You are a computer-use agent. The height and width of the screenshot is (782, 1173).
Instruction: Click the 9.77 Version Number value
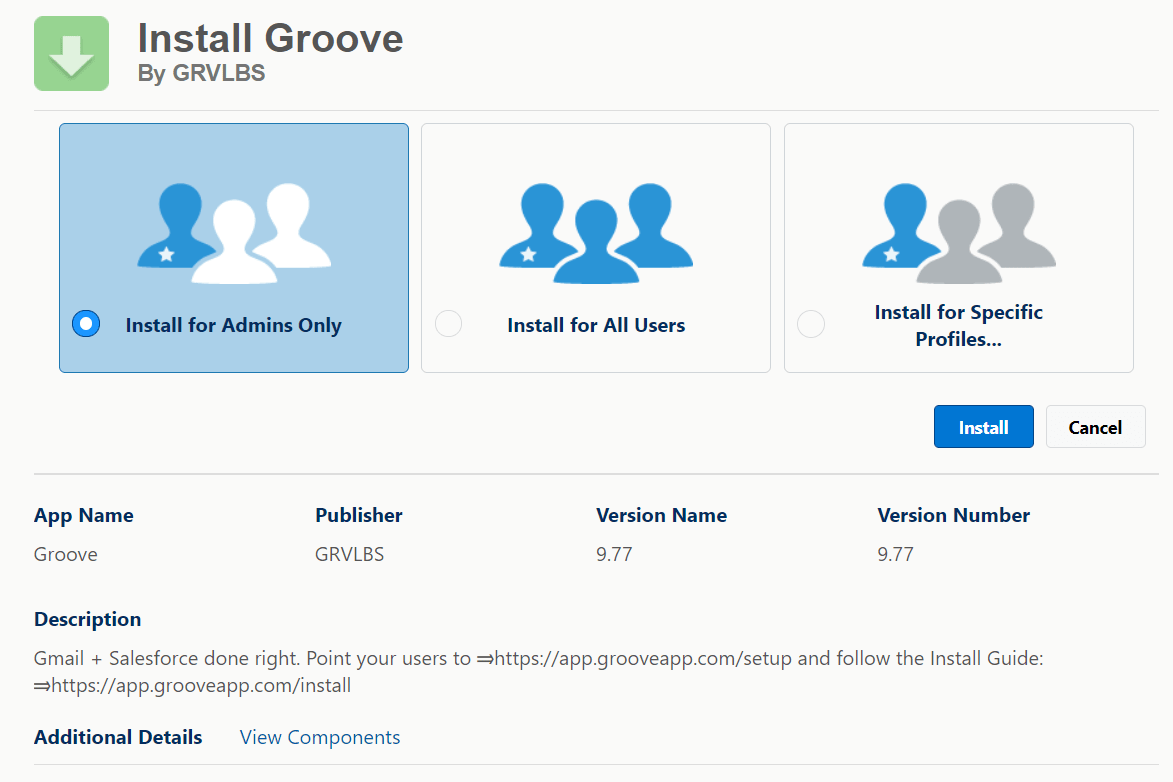(x=895, y=555)
